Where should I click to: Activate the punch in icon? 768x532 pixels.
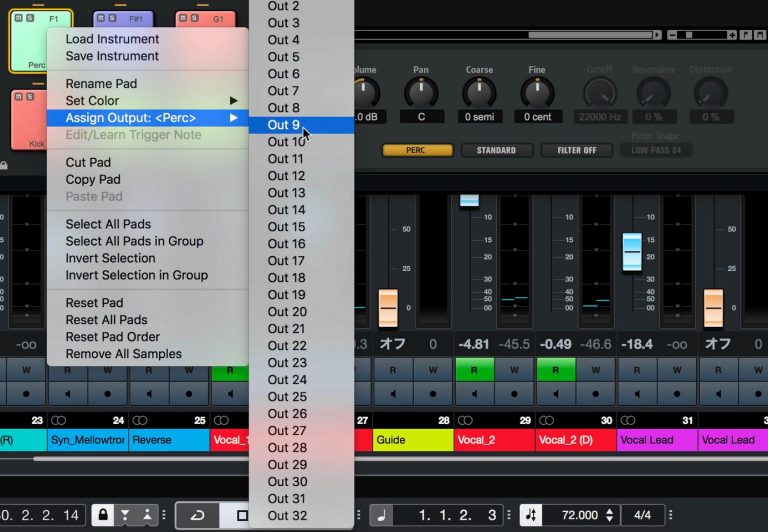pyautogui.click(x=125, y=515)
